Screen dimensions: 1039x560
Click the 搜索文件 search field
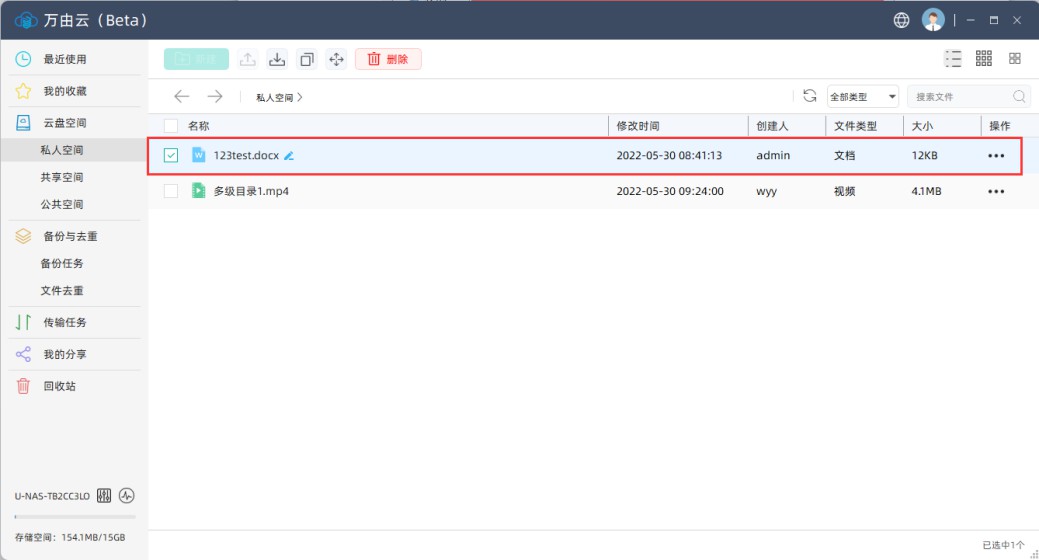[x=960, y=97]
